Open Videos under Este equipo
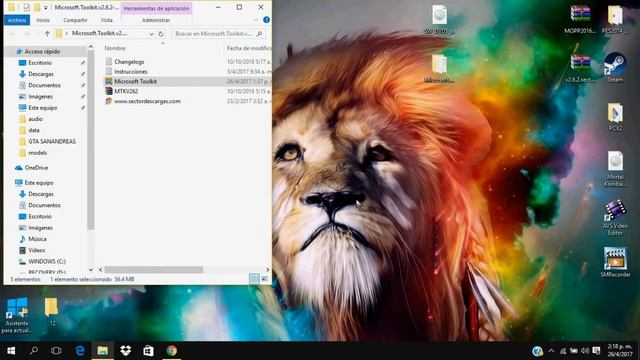 pos(37,250)
